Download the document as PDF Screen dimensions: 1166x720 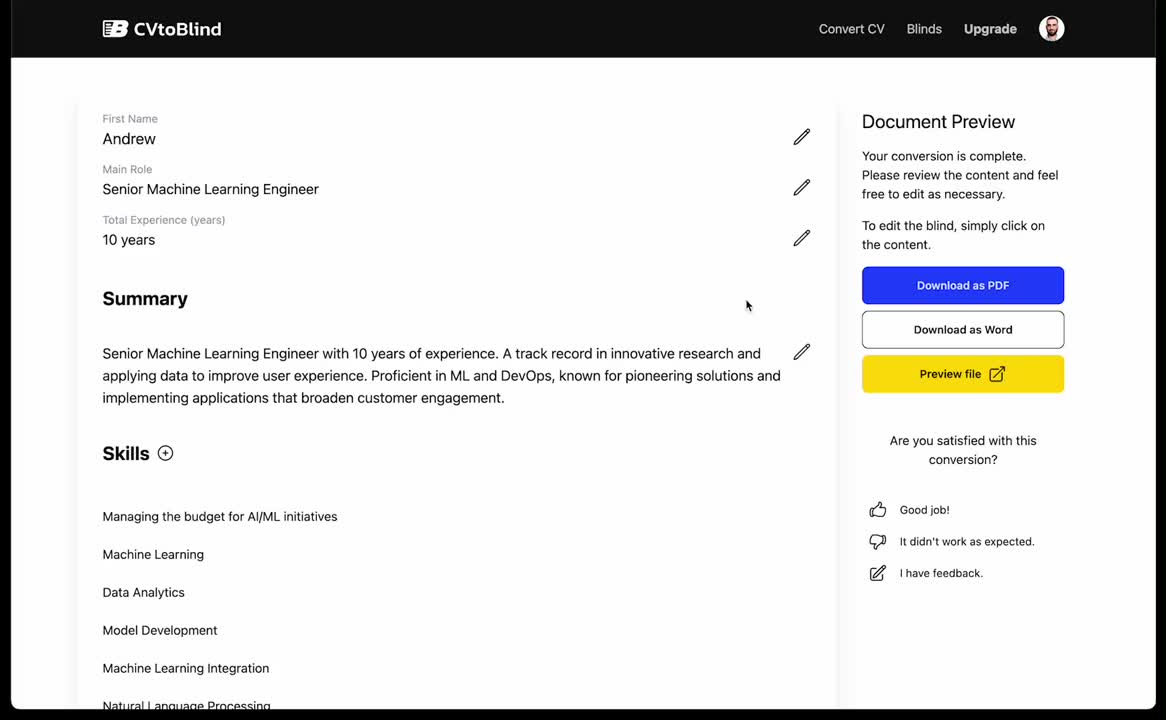(963, 286)
